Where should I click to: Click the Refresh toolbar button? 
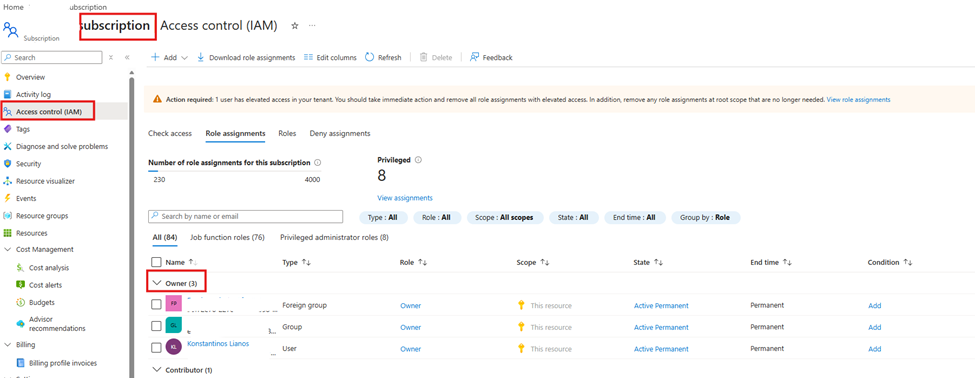383,57
